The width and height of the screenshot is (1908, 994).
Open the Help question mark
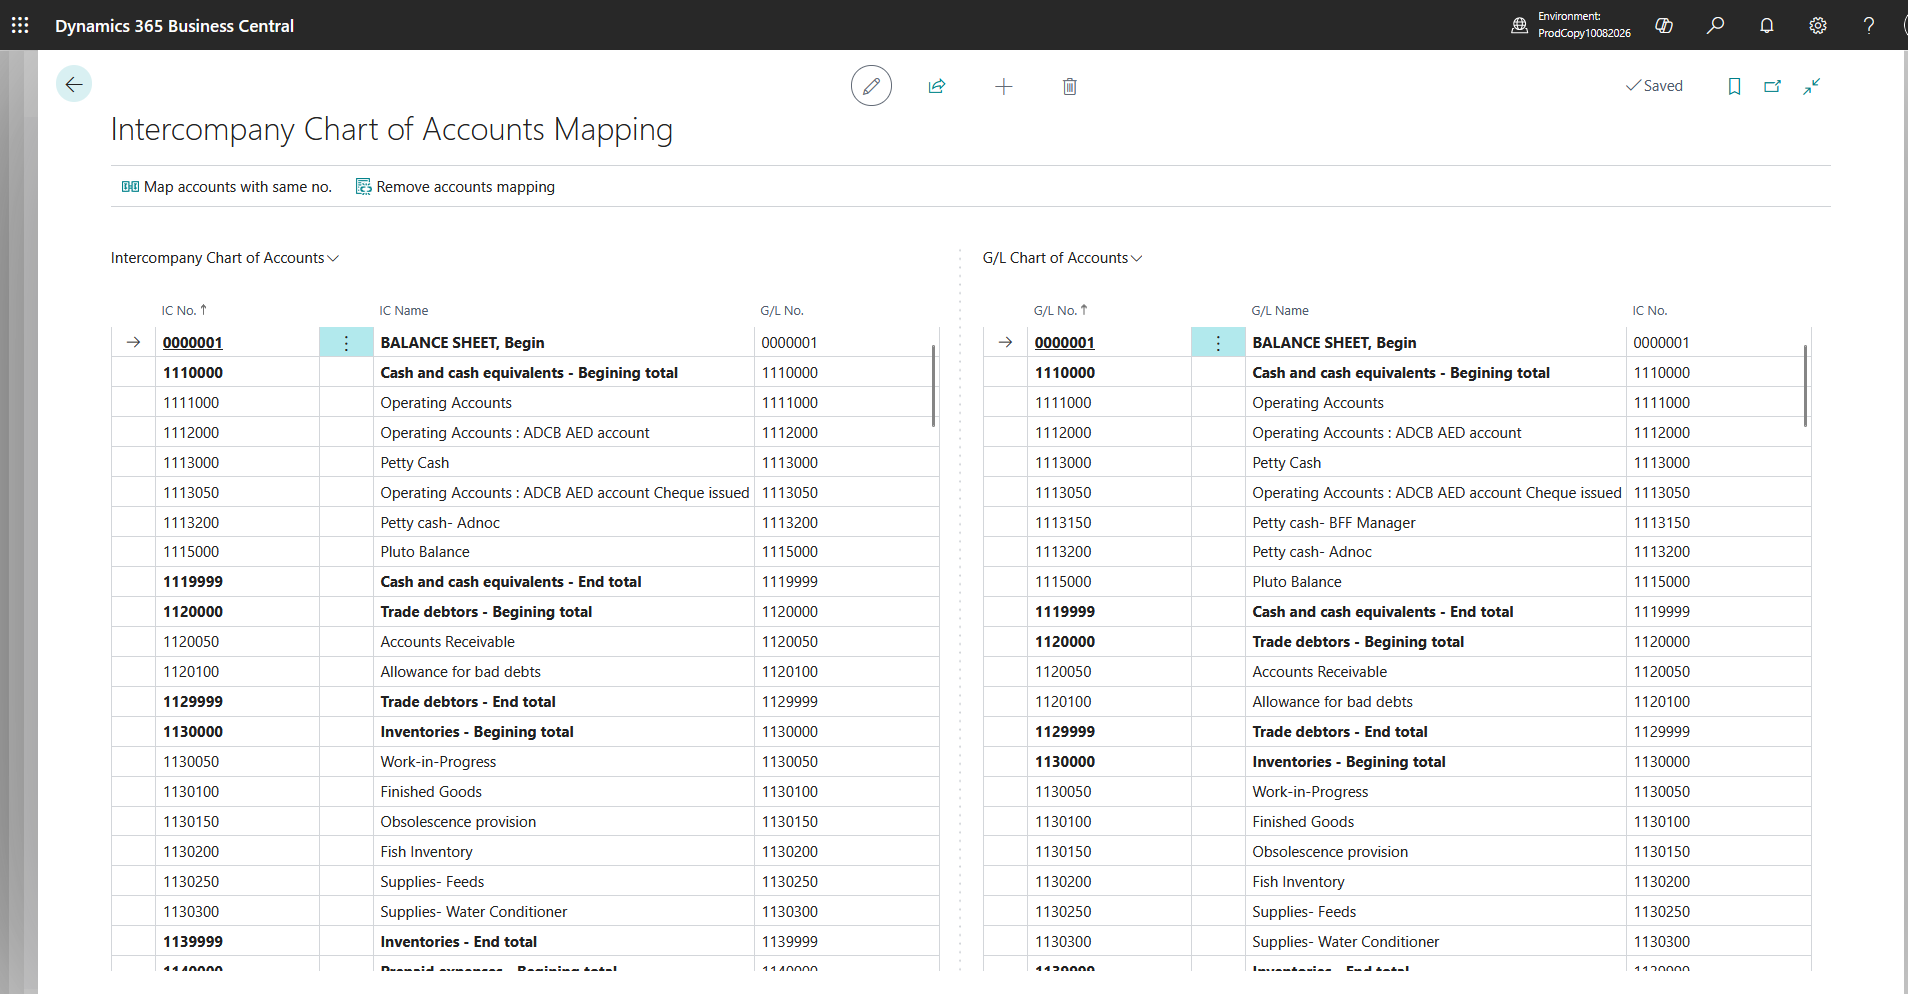tap(1868, 25)
